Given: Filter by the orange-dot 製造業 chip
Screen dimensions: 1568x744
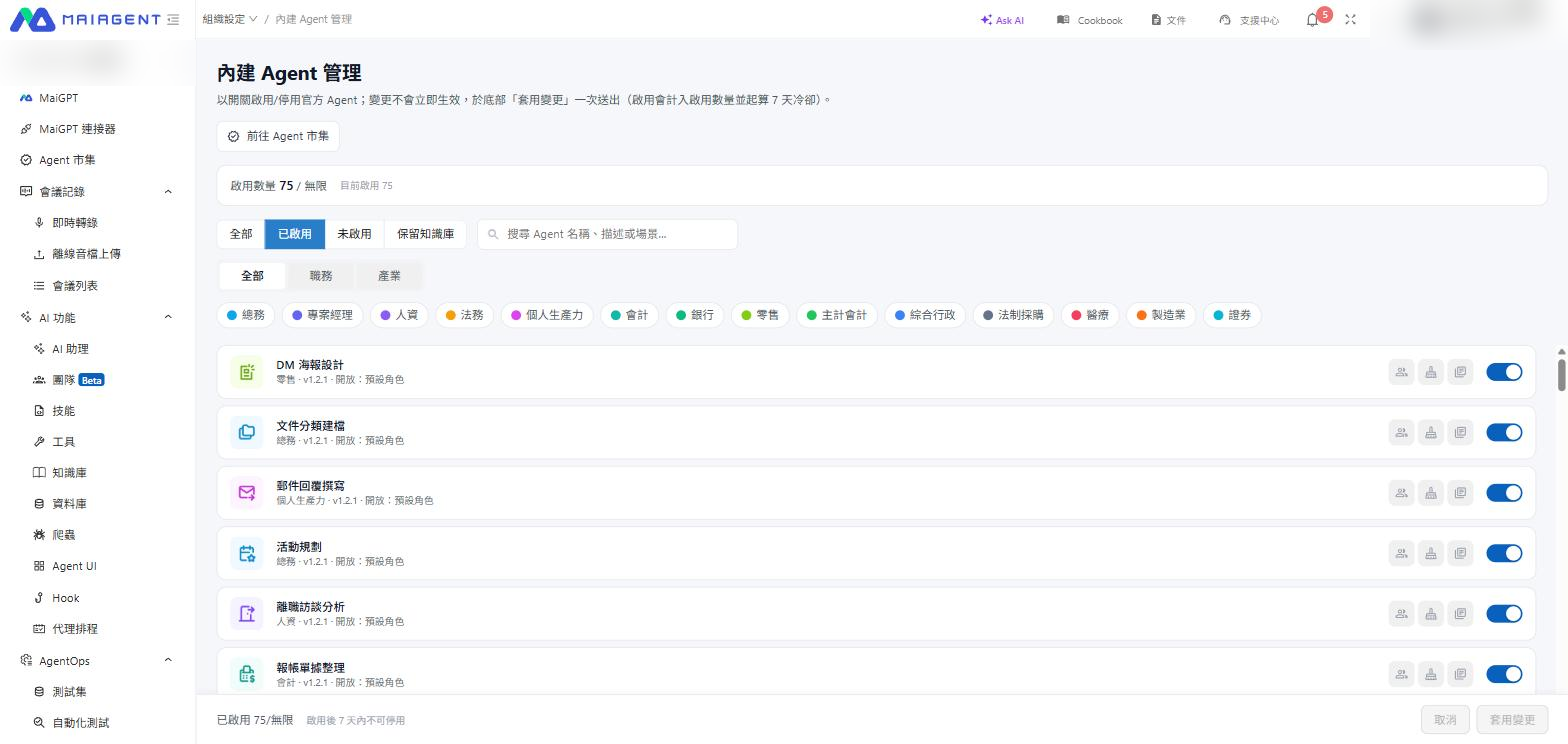Looking at the screenshot, I should click(1161, 315).
